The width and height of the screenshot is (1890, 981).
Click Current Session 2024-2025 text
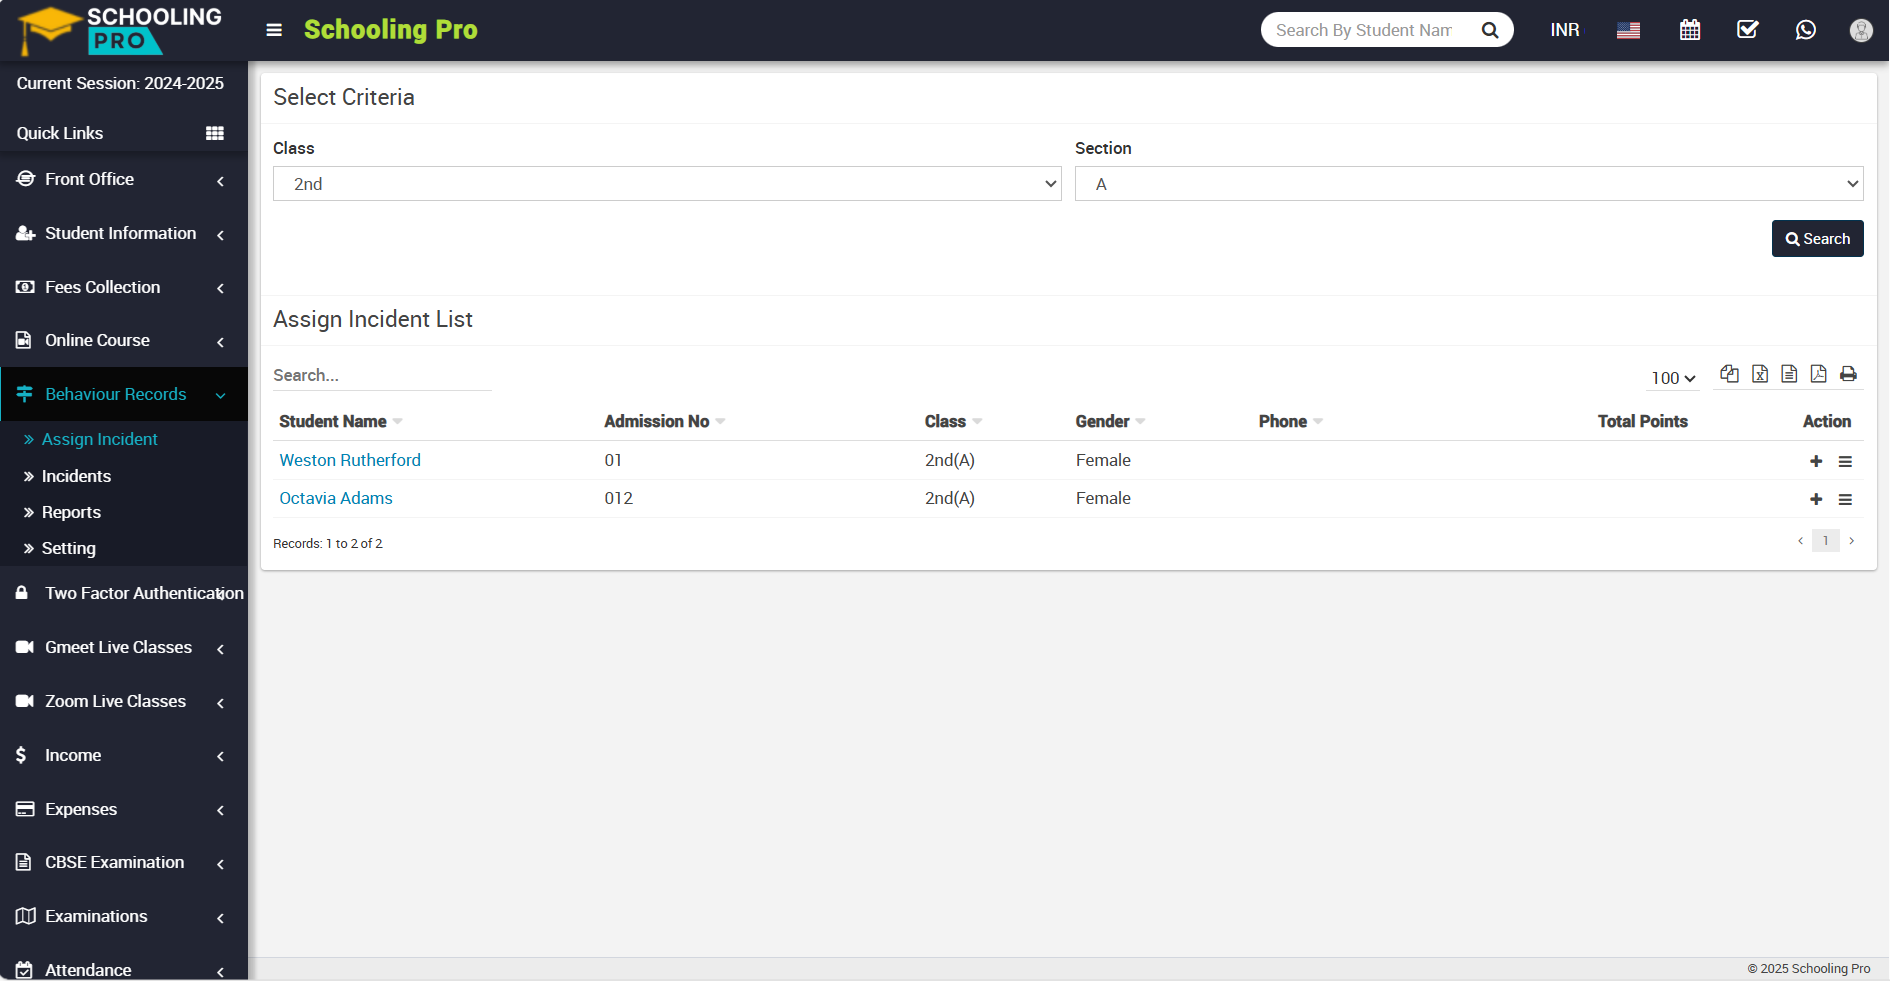pos(120,83)
